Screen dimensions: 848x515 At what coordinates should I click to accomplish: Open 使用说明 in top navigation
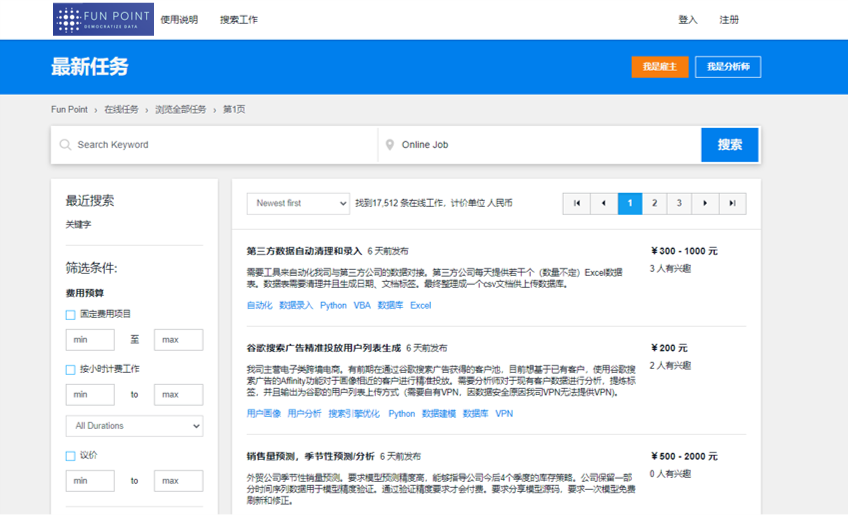point(179,19)
